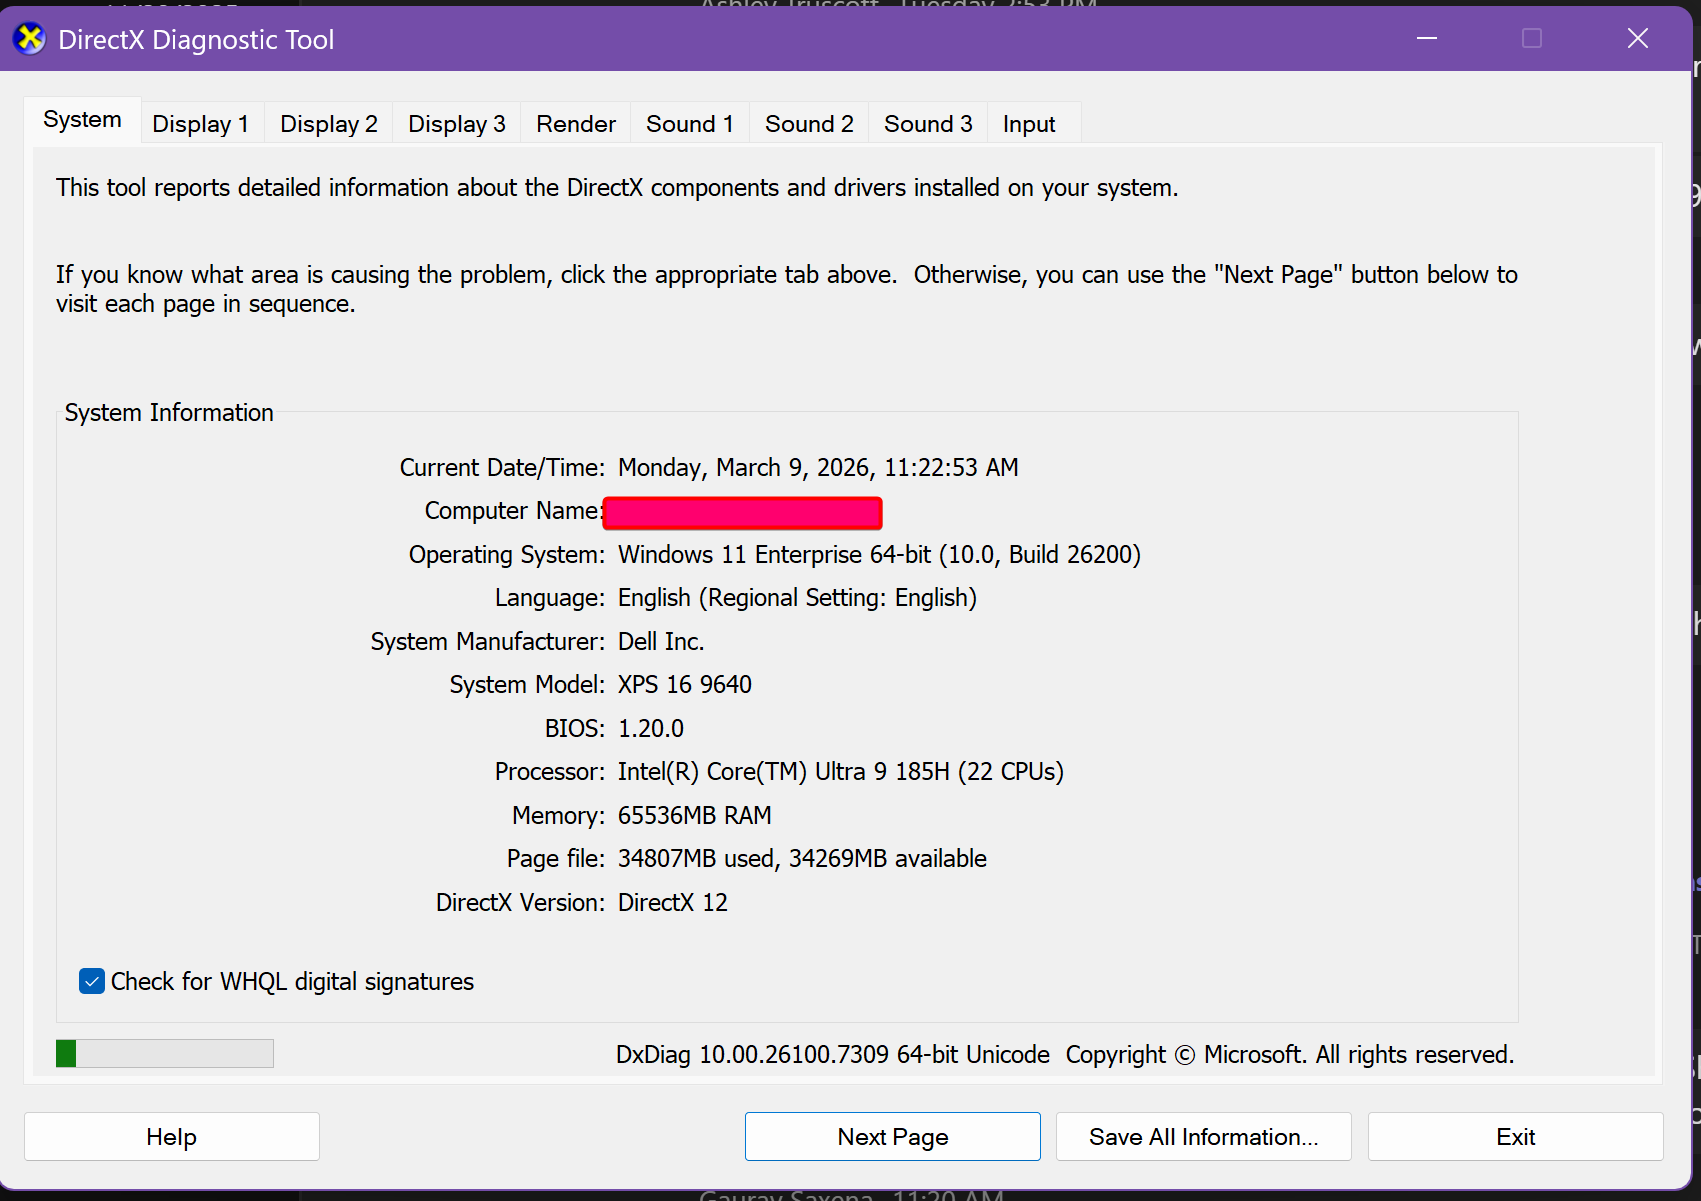Click the Current Date/Time value

818,468
